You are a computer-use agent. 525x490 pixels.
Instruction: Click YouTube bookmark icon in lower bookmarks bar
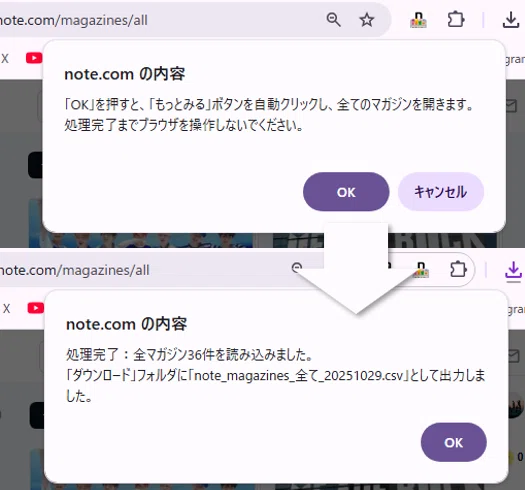(35, 308)
